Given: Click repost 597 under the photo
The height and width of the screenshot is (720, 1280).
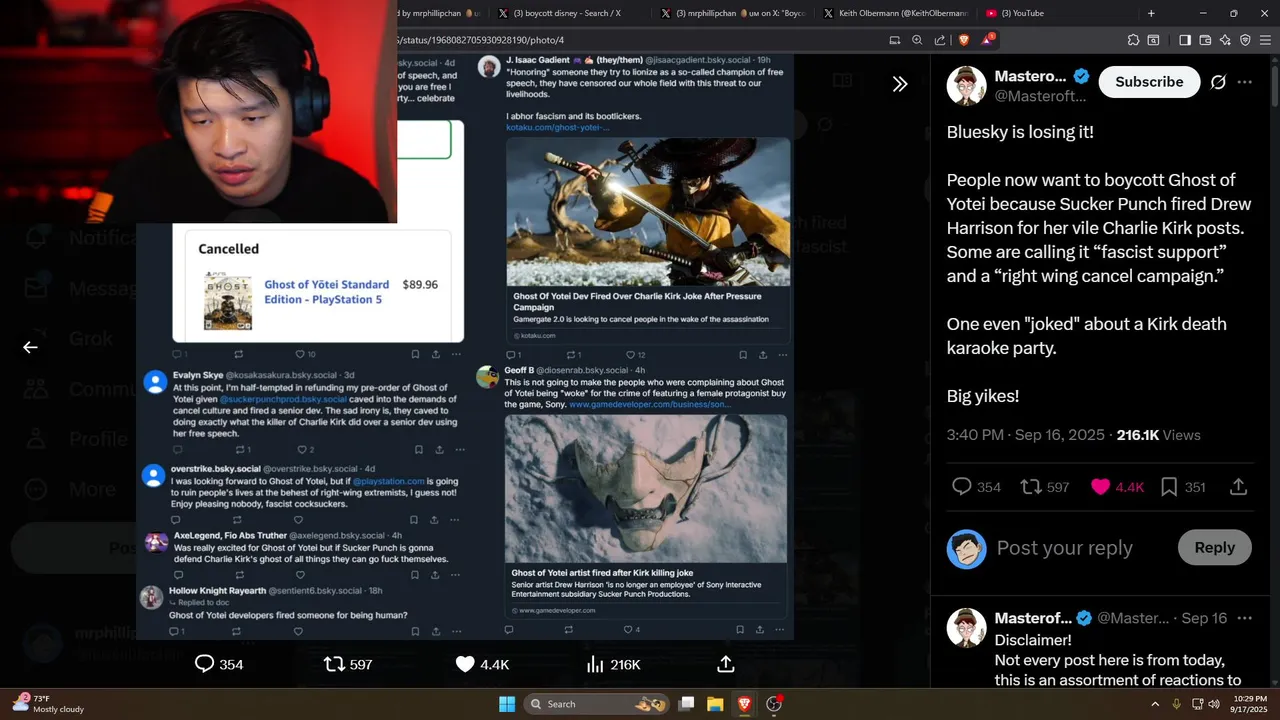Looking at the screenshot, I should (x=348, y=664).
